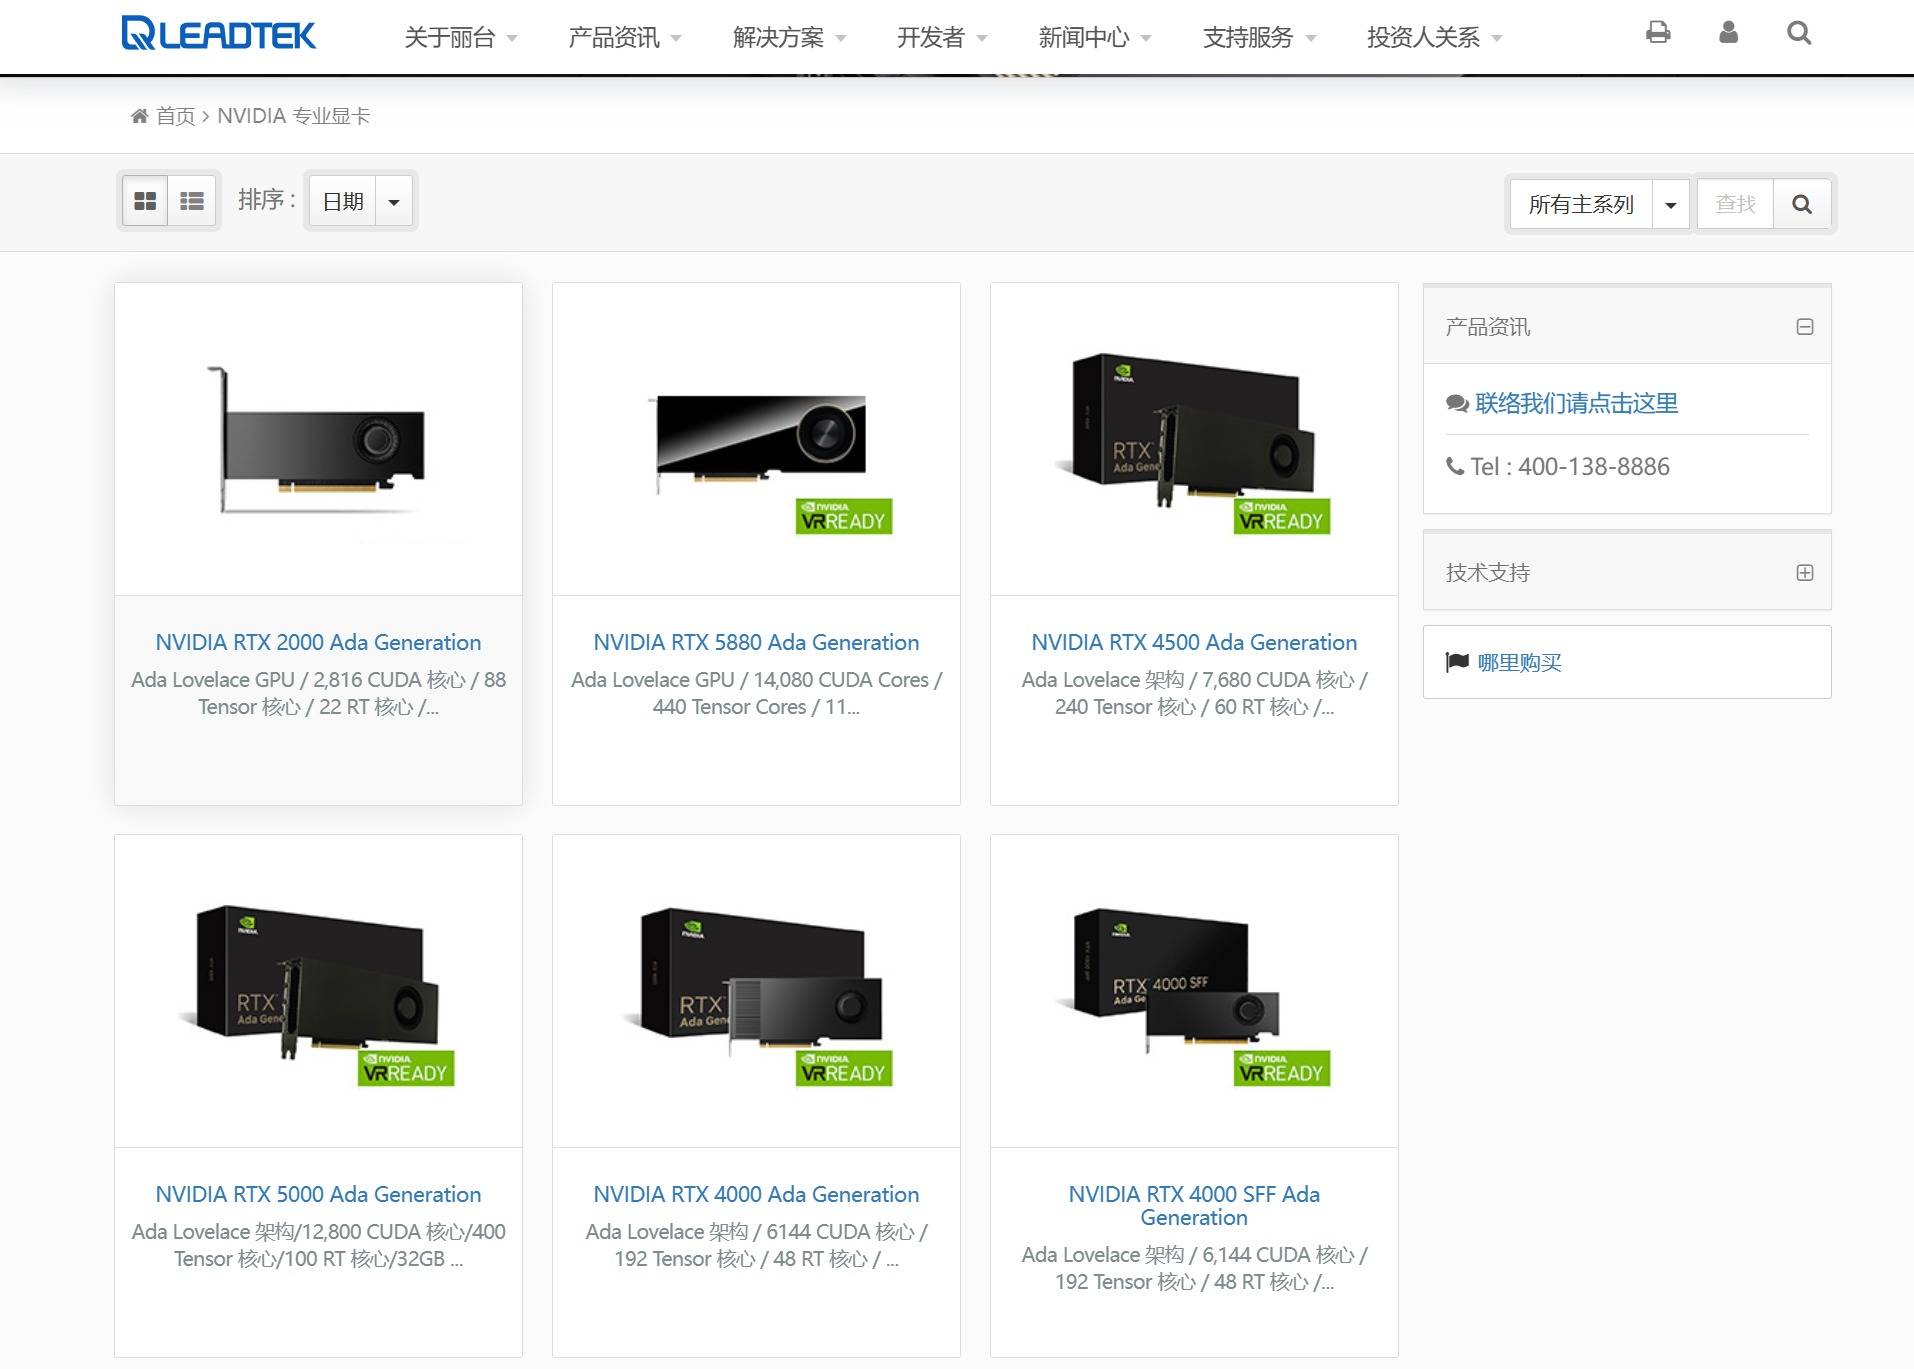Viewport: 1914px width, 1369px height.
Task: Click the chat bubble icon near 联络我们
Action: coord(1457,403)
